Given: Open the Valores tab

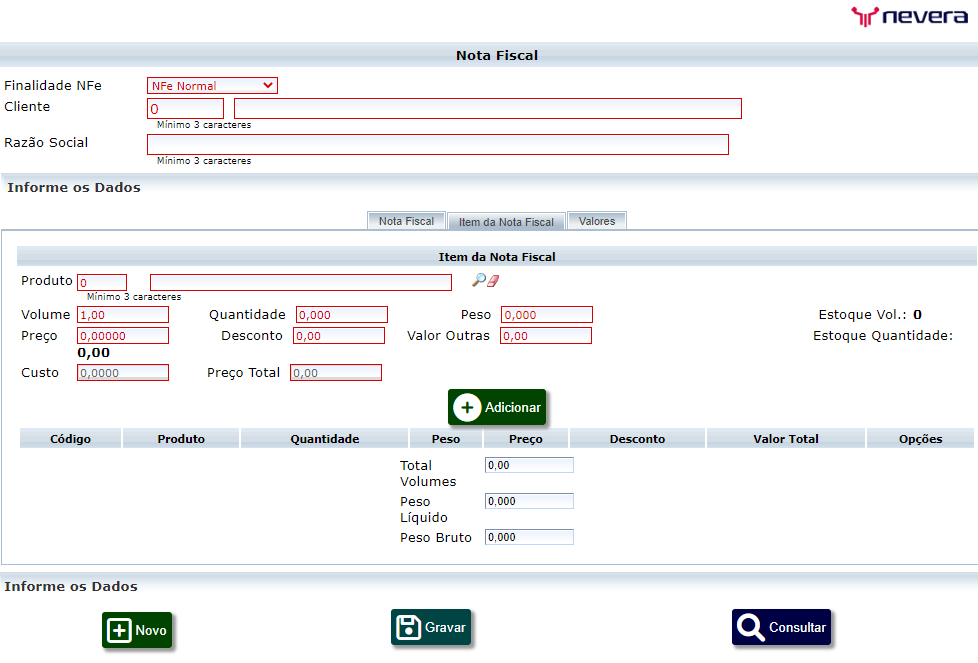Looking at the screenshot, I should coord(597,221).
